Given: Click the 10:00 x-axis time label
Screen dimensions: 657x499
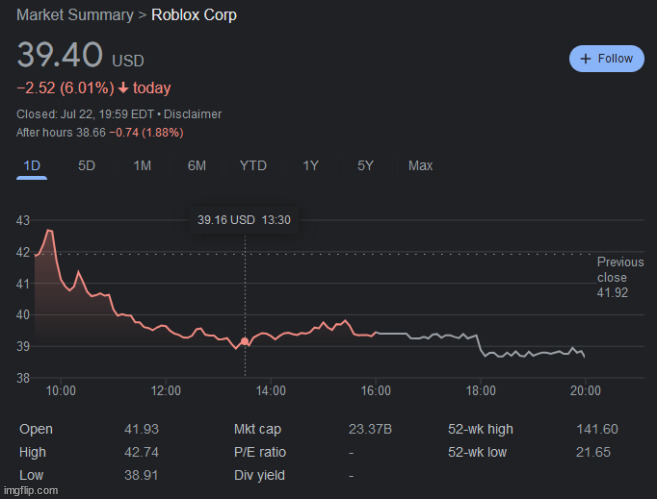Looking at the screenshot, I should coord(61,391).
